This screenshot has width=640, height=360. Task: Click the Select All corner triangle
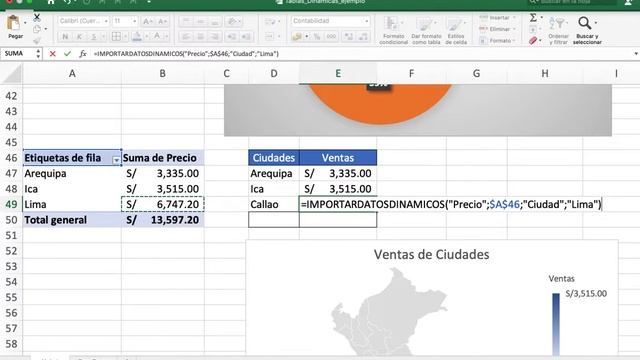coord(11,74)
